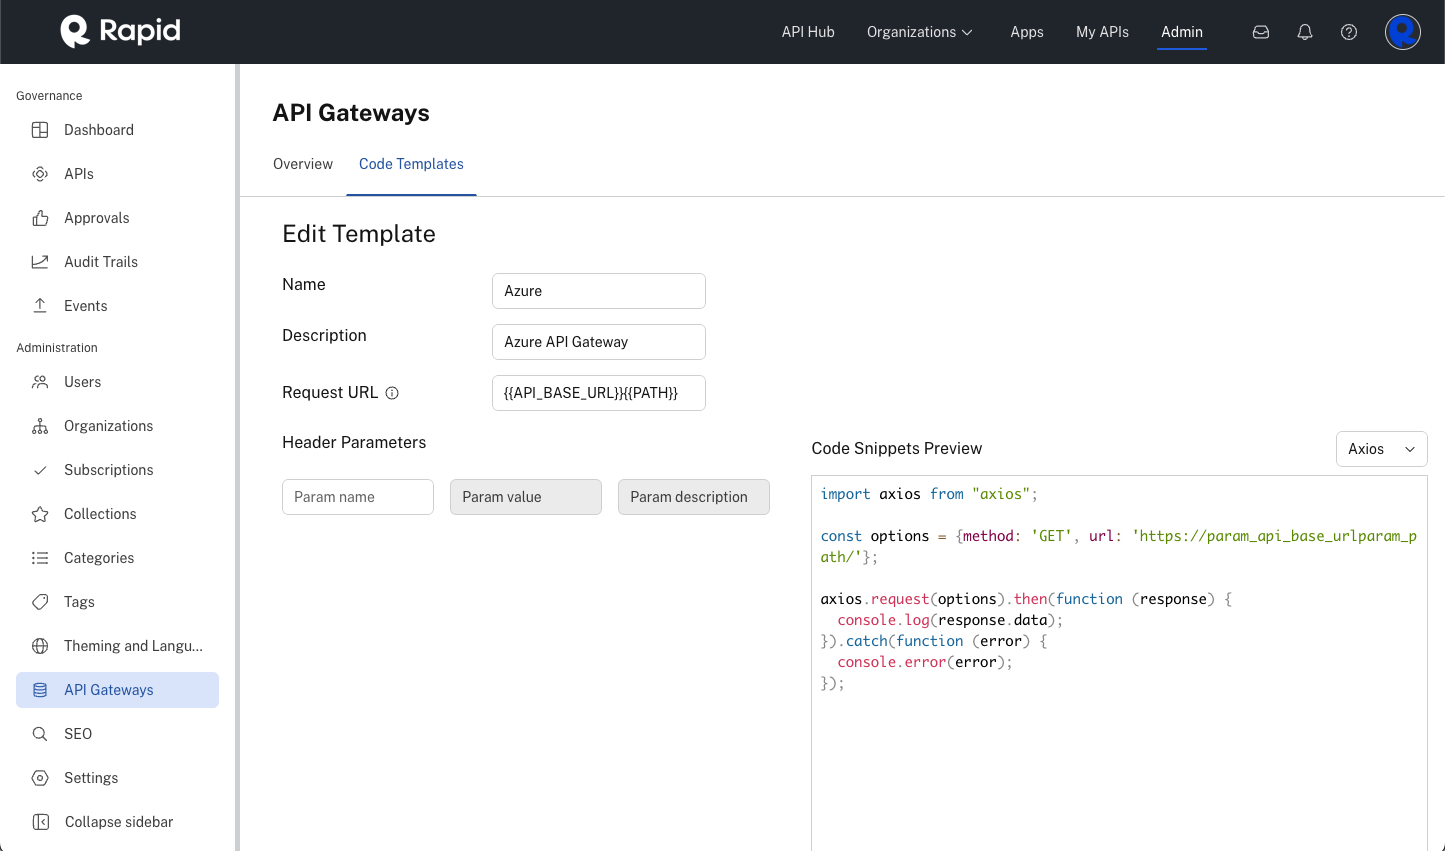Viewport: 1445px width, 851px height.
Task: Focus the Param name field
Action: click(358, 497)
